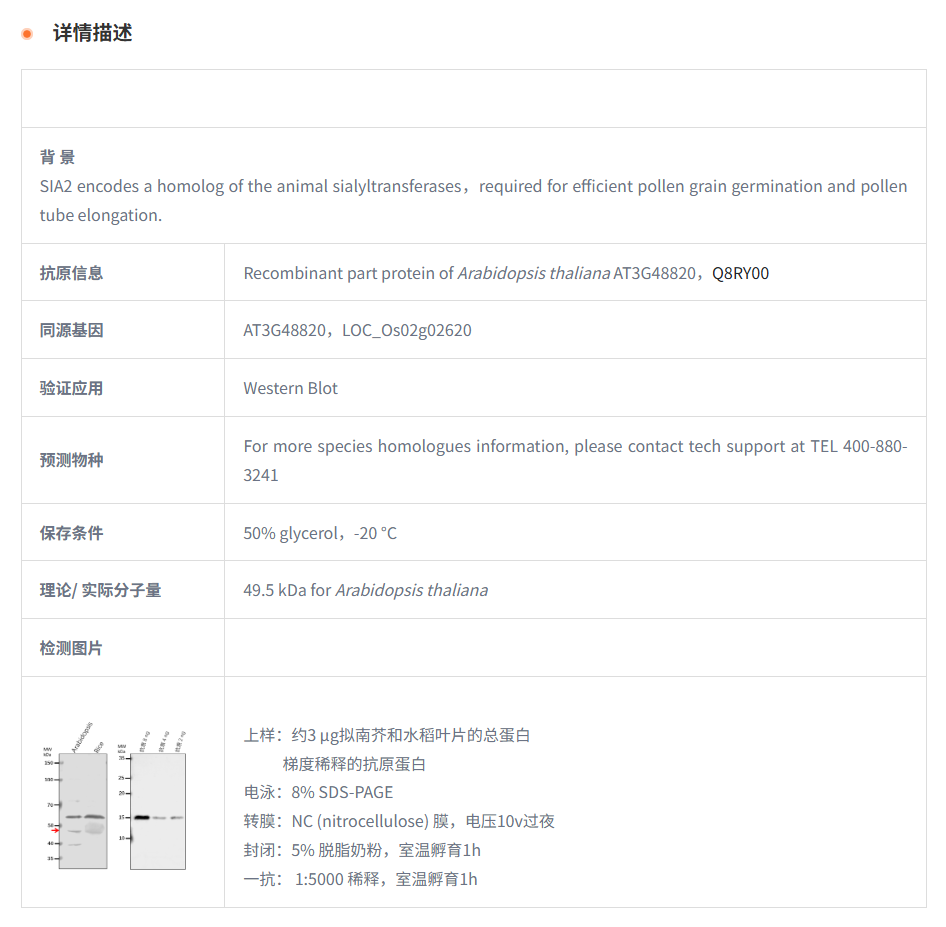The image size is (946, 927).
Task: Click the 50% glycerol storage text
Action: [x=319, y=533]
